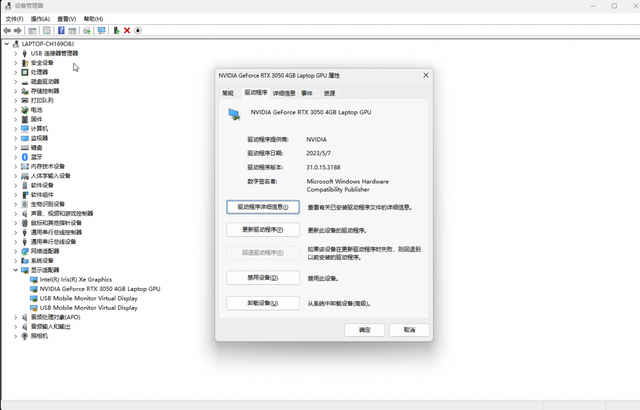Expand the 计算机 category

16,129
